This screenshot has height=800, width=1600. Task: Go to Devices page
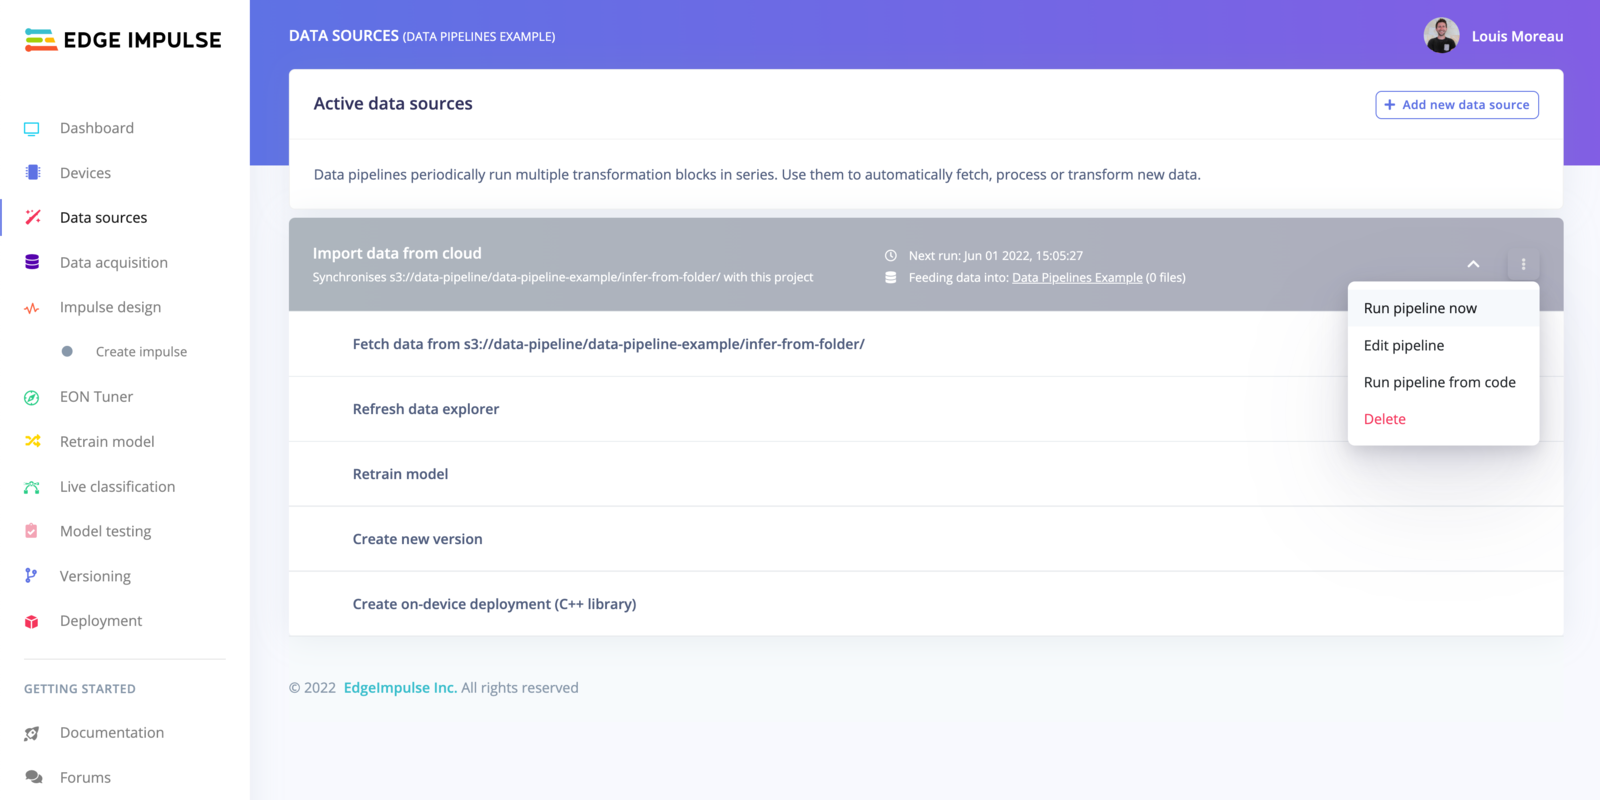click(x=85, y=173)
